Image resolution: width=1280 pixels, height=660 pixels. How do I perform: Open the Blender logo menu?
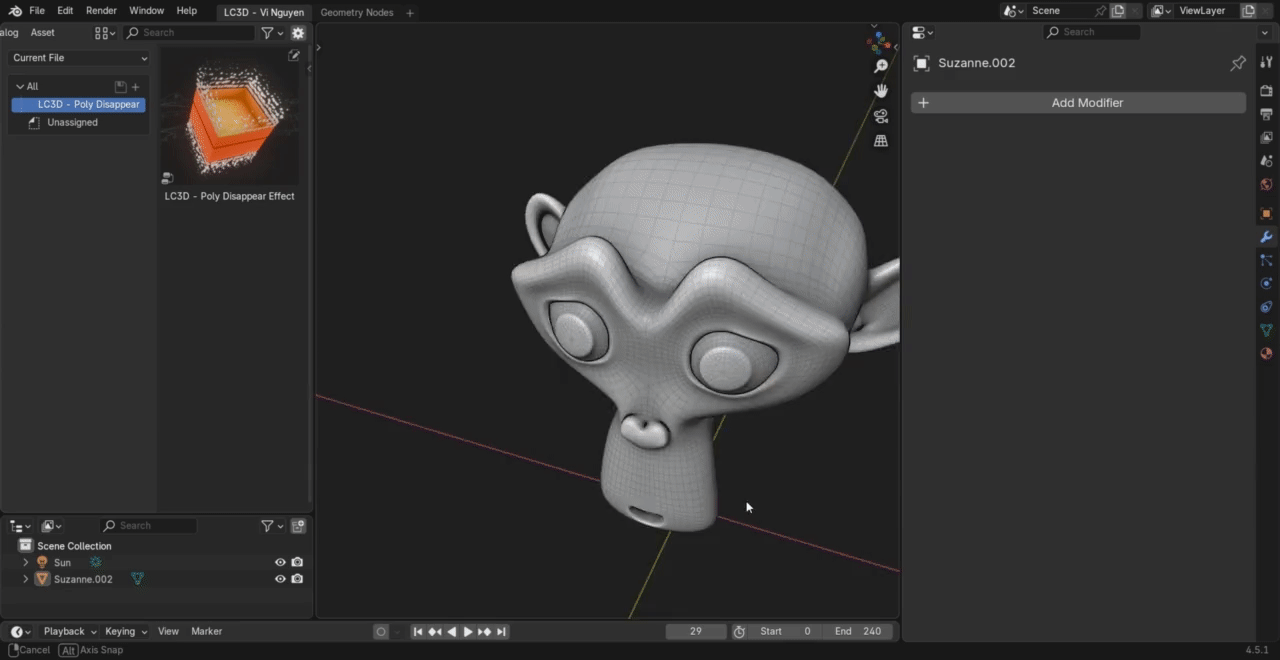point(14,11)
